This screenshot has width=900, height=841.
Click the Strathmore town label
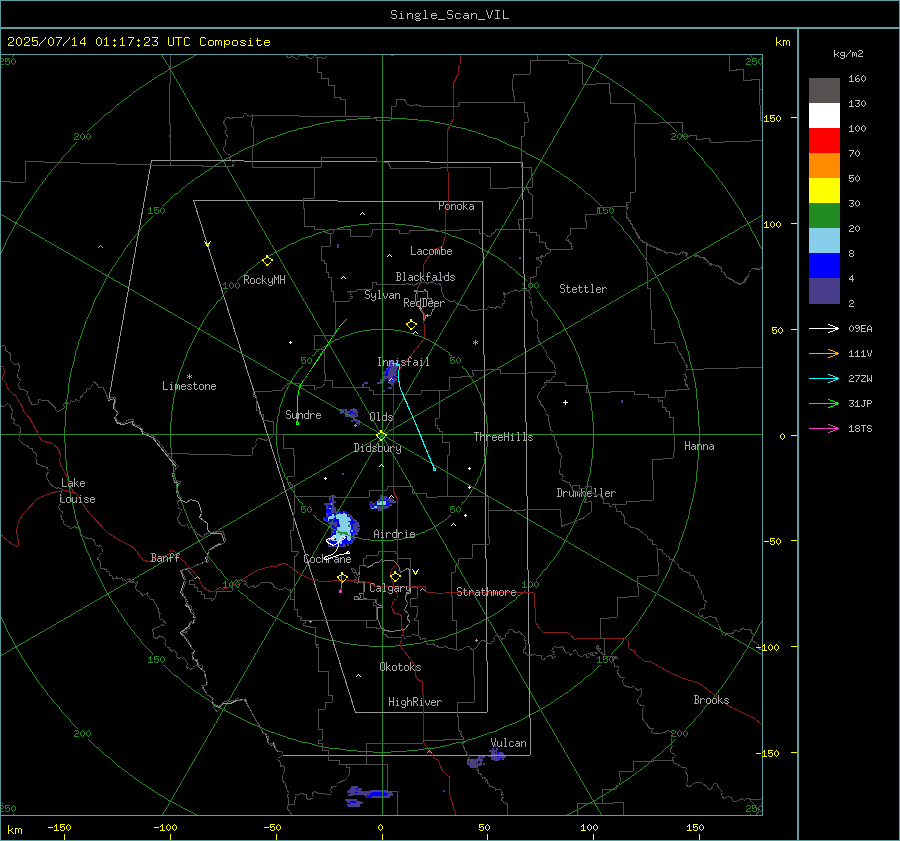tap(486, 592)
